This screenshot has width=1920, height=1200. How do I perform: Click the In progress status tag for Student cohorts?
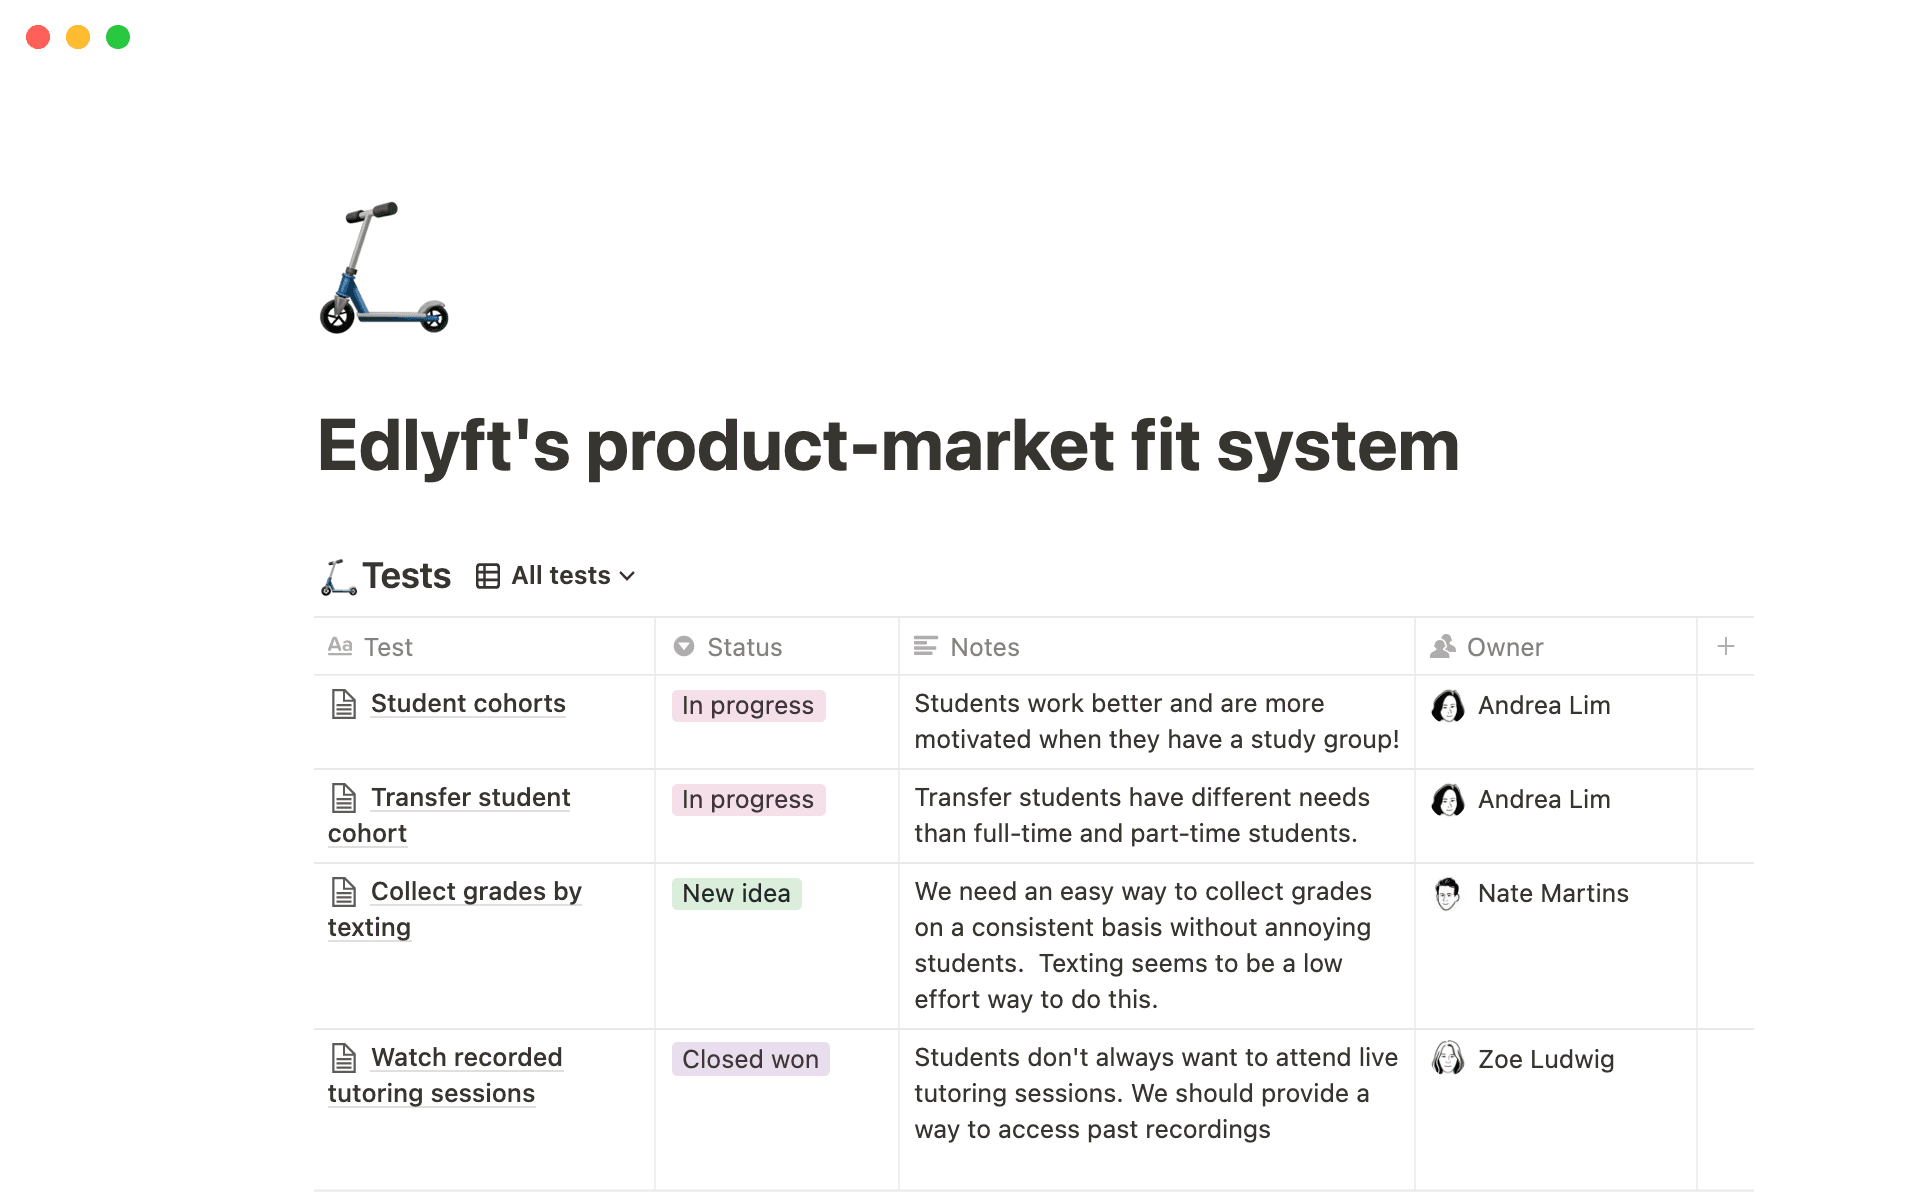click(747, 705)
